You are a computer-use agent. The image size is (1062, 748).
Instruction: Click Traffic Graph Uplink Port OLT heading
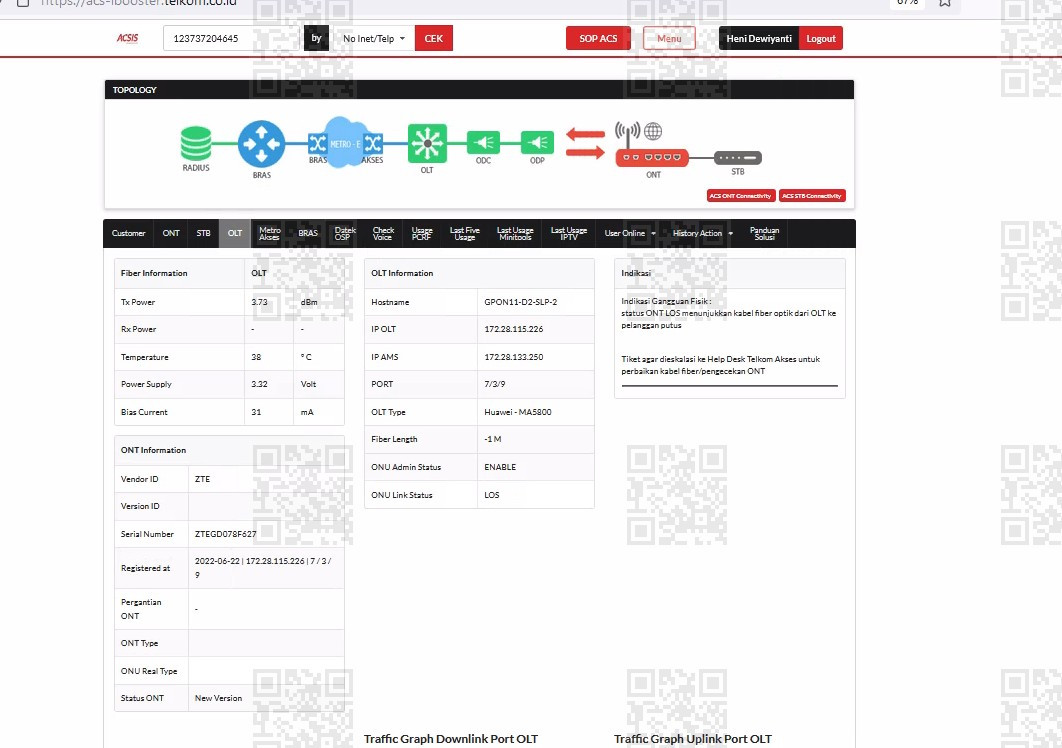coord(693,739)
